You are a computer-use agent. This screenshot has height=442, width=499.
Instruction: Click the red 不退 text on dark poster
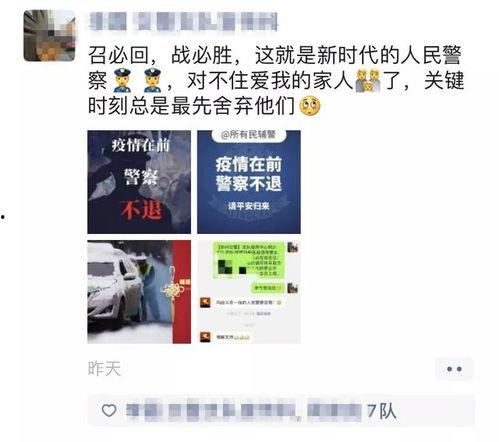pyautogui.click(x=141, y=210)
